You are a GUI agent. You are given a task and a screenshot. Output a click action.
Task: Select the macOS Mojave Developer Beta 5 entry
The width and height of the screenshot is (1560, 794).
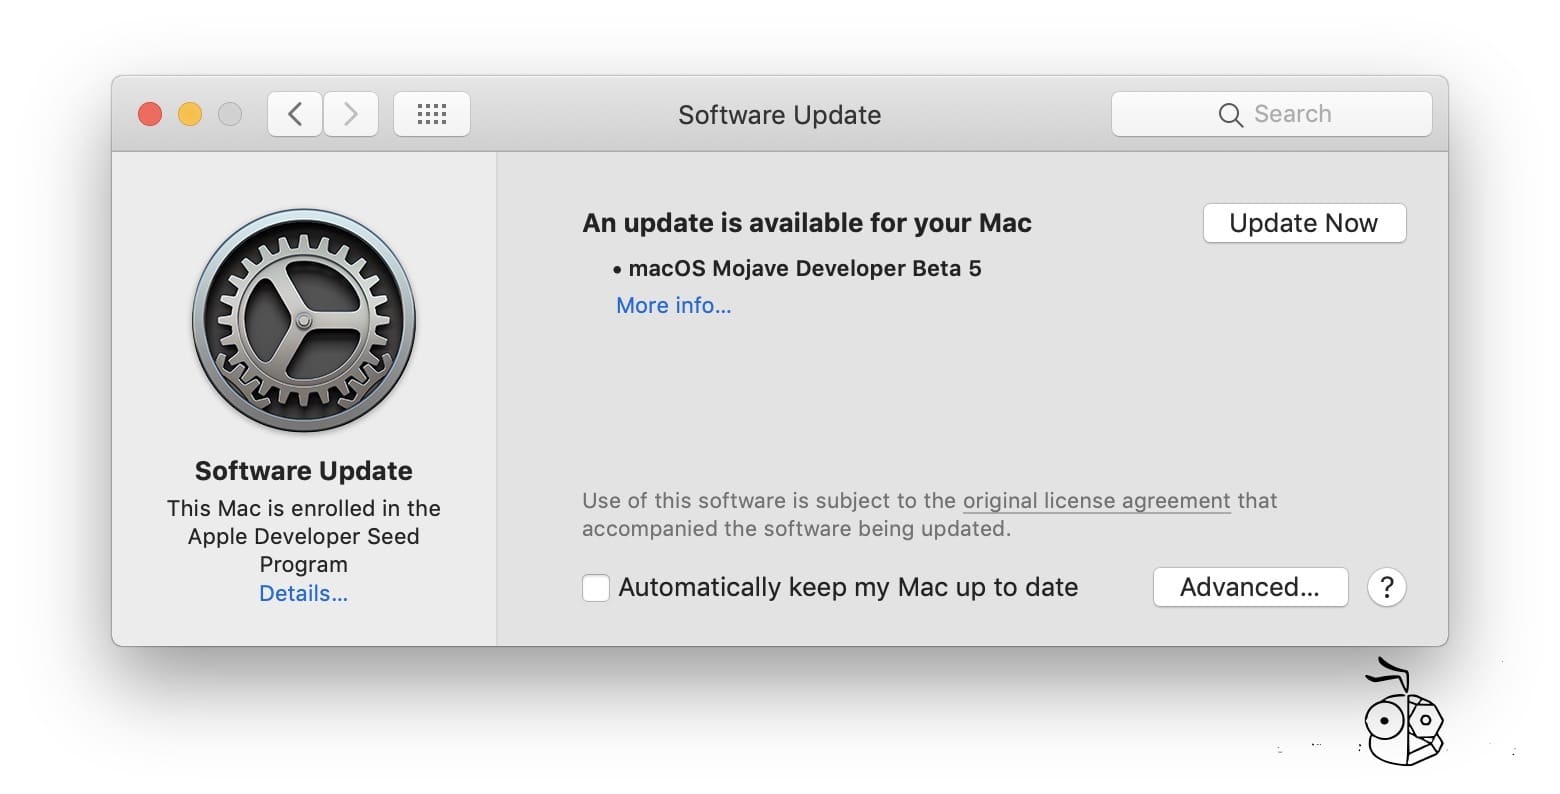[x=803, y=268]
